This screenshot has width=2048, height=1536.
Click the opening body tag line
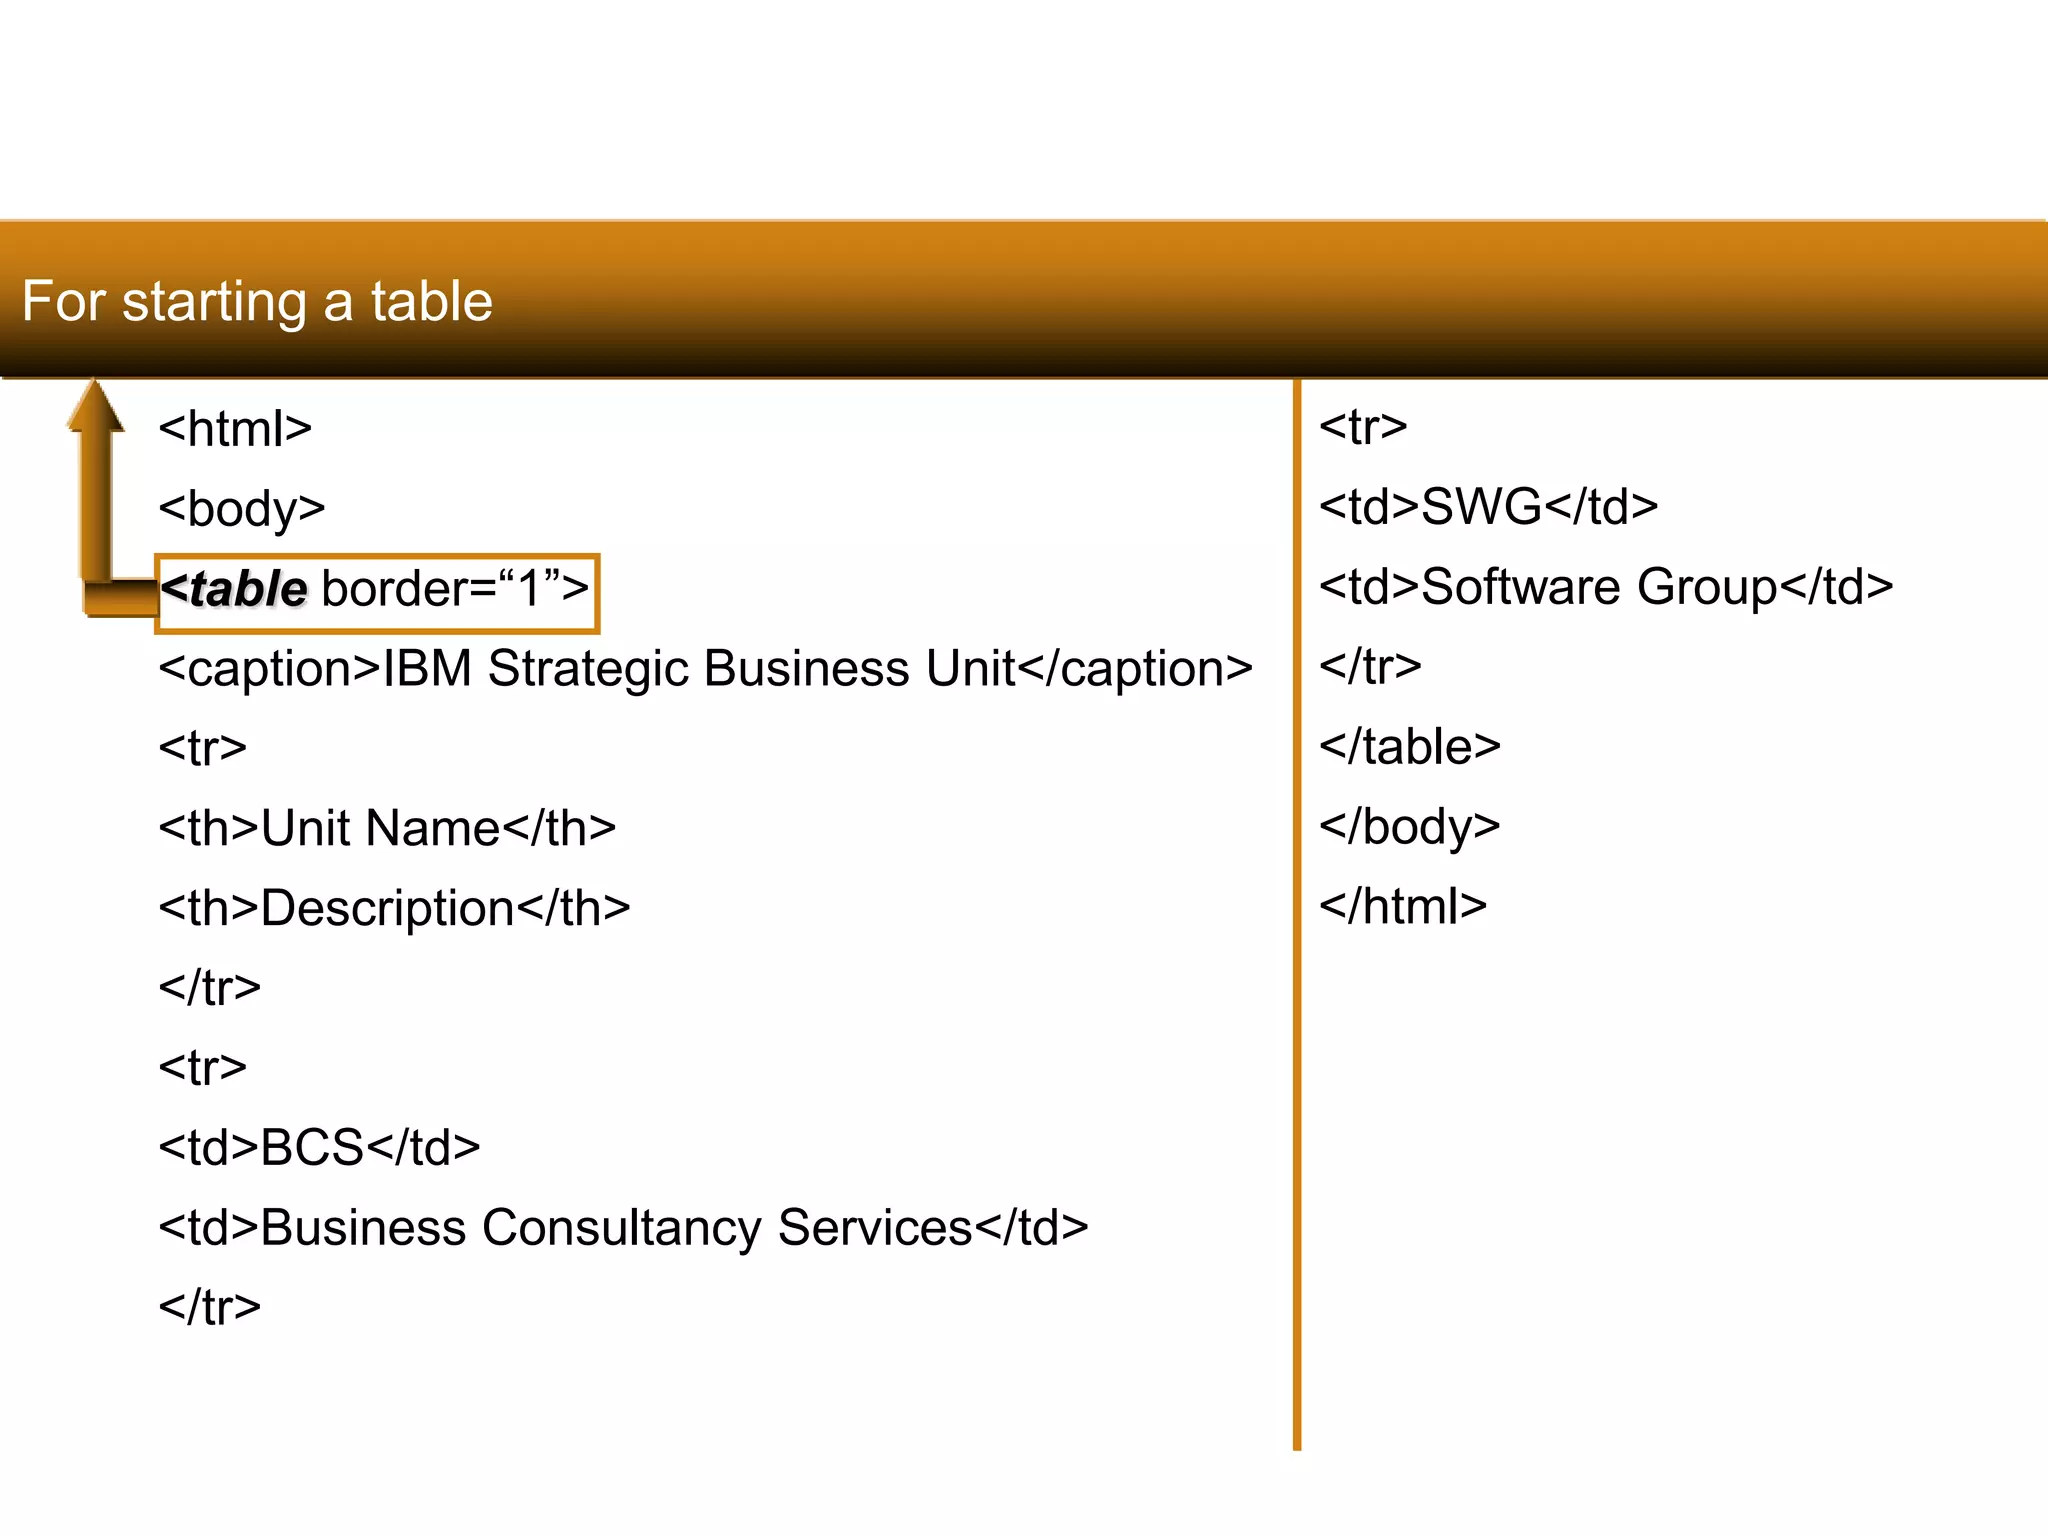242,509
